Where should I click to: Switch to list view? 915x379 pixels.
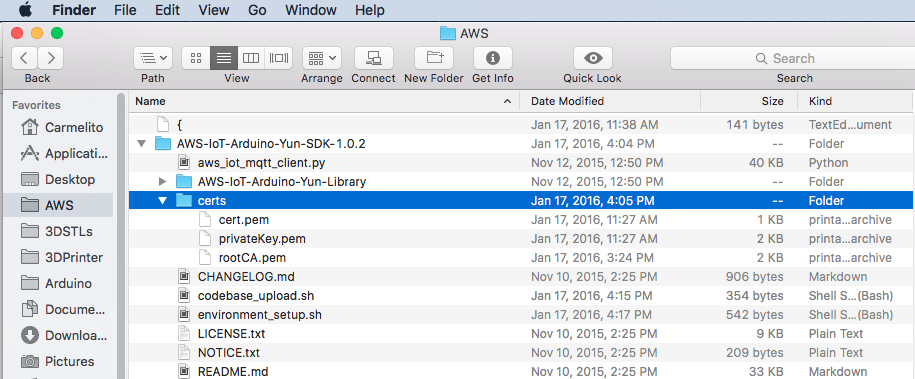tap(224, 58)
